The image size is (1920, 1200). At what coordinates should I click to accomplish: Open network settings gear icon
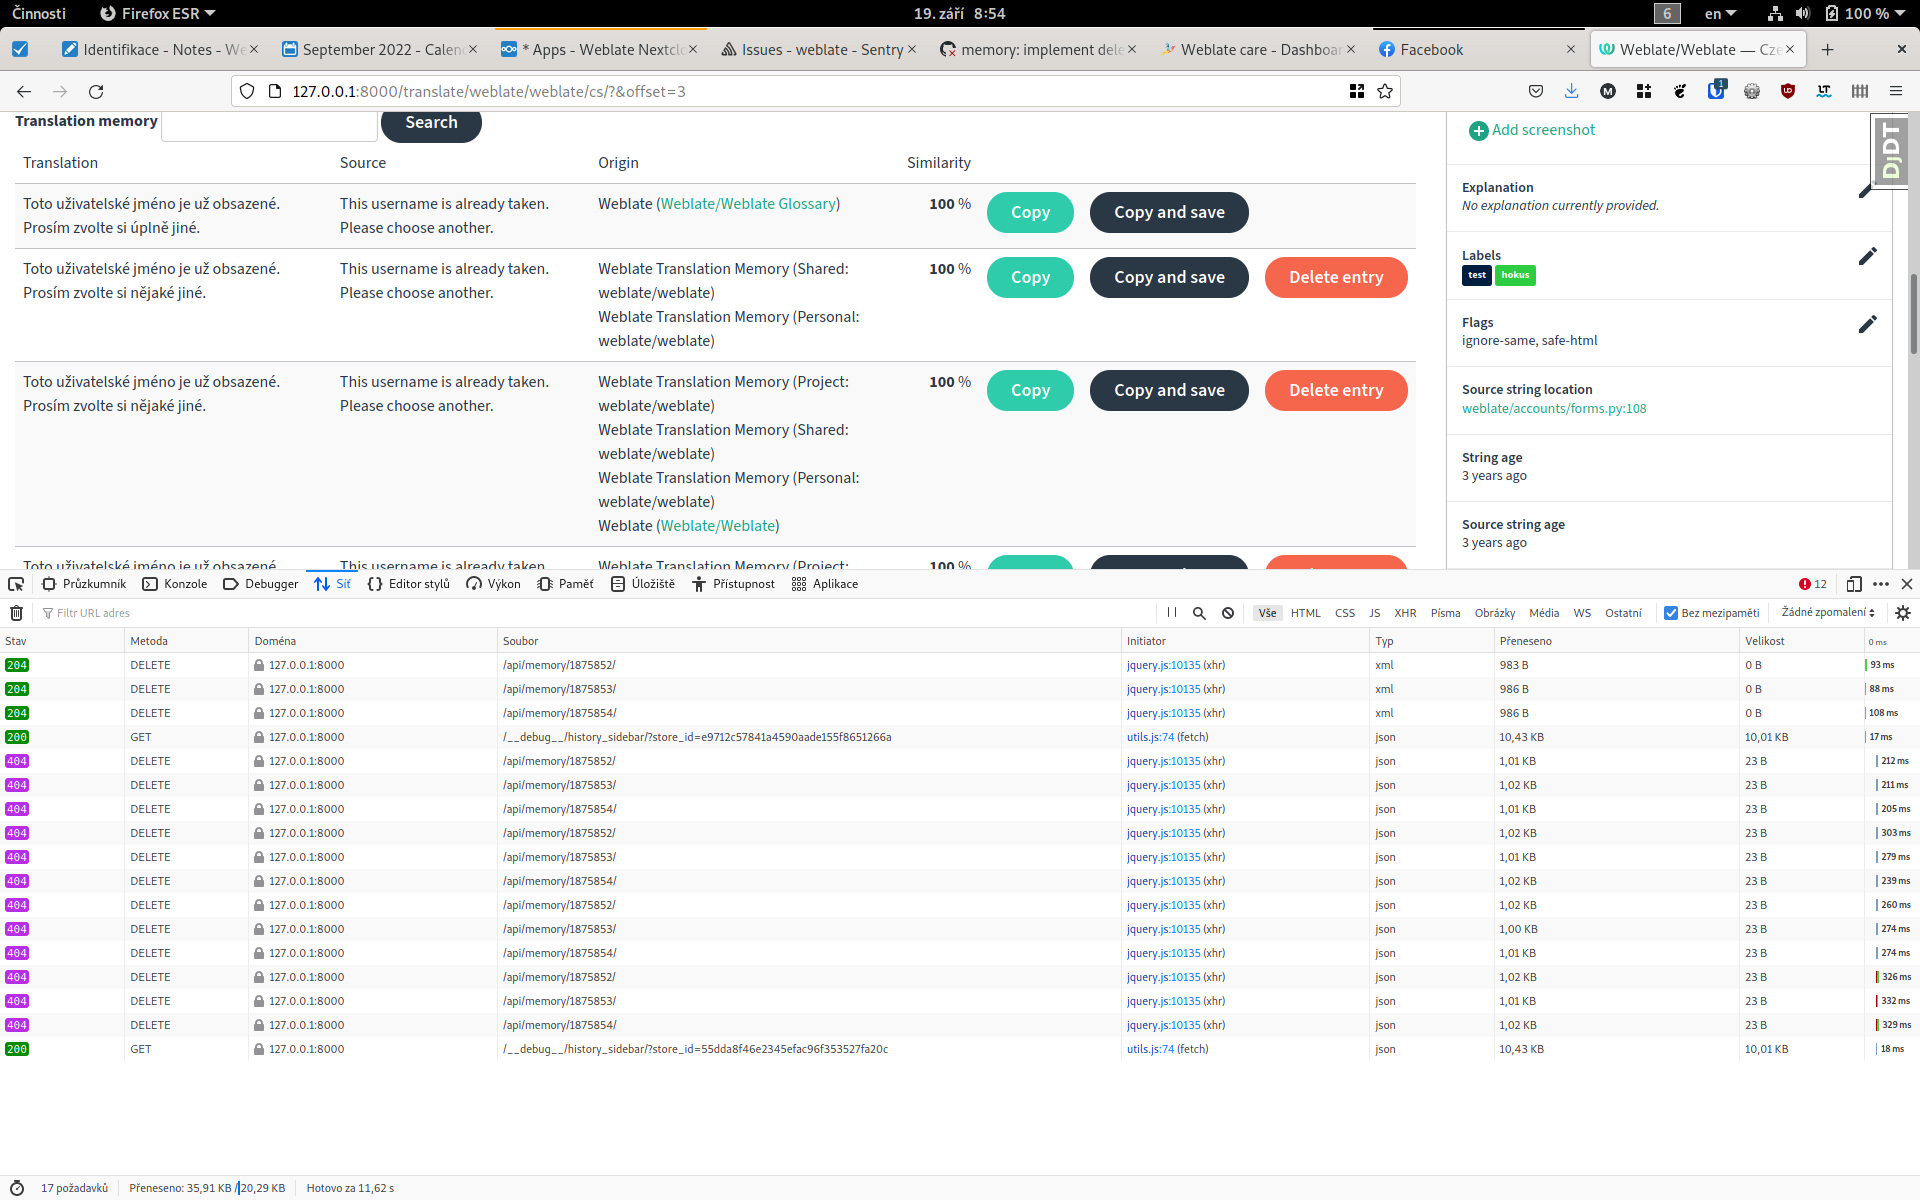(x=1903, y=613)
